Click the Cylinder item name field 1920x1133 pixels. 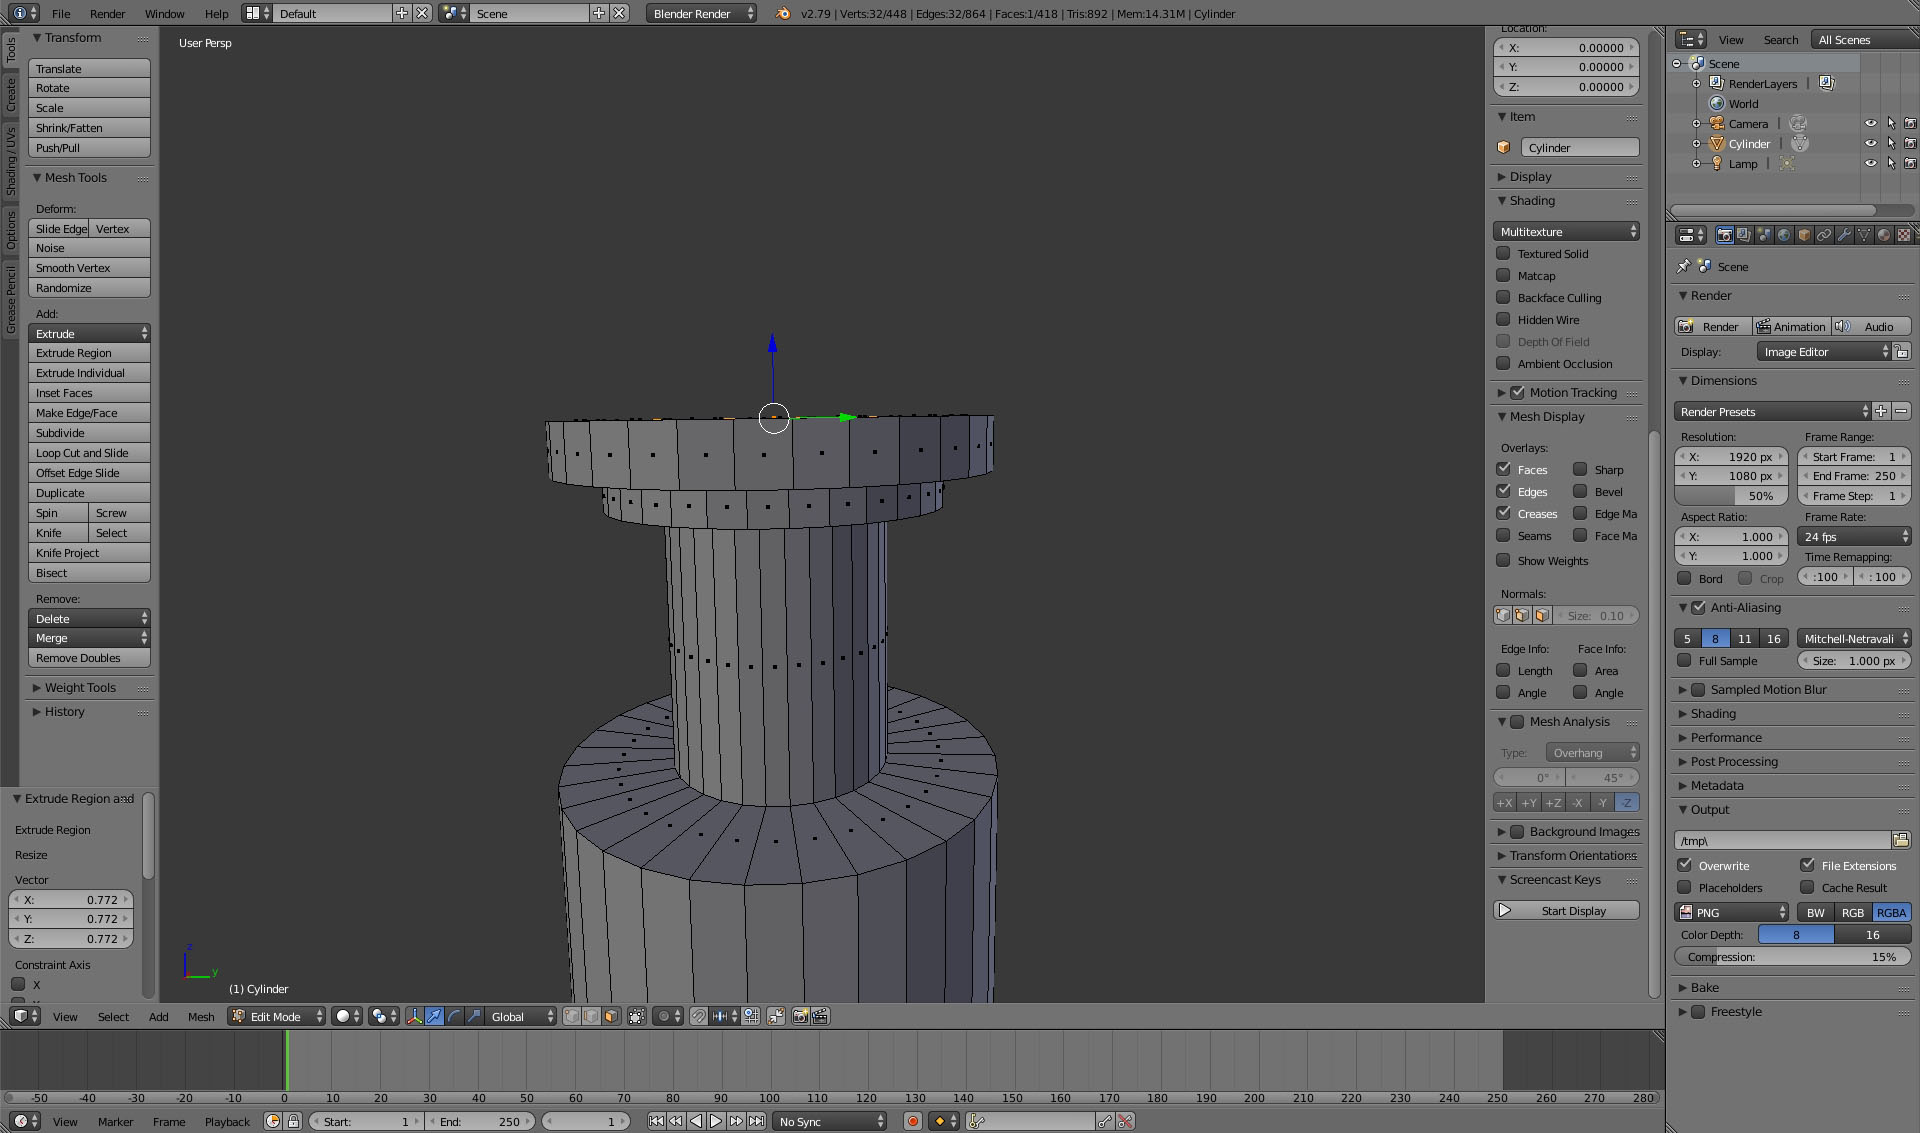click(x=1580, y=147)
